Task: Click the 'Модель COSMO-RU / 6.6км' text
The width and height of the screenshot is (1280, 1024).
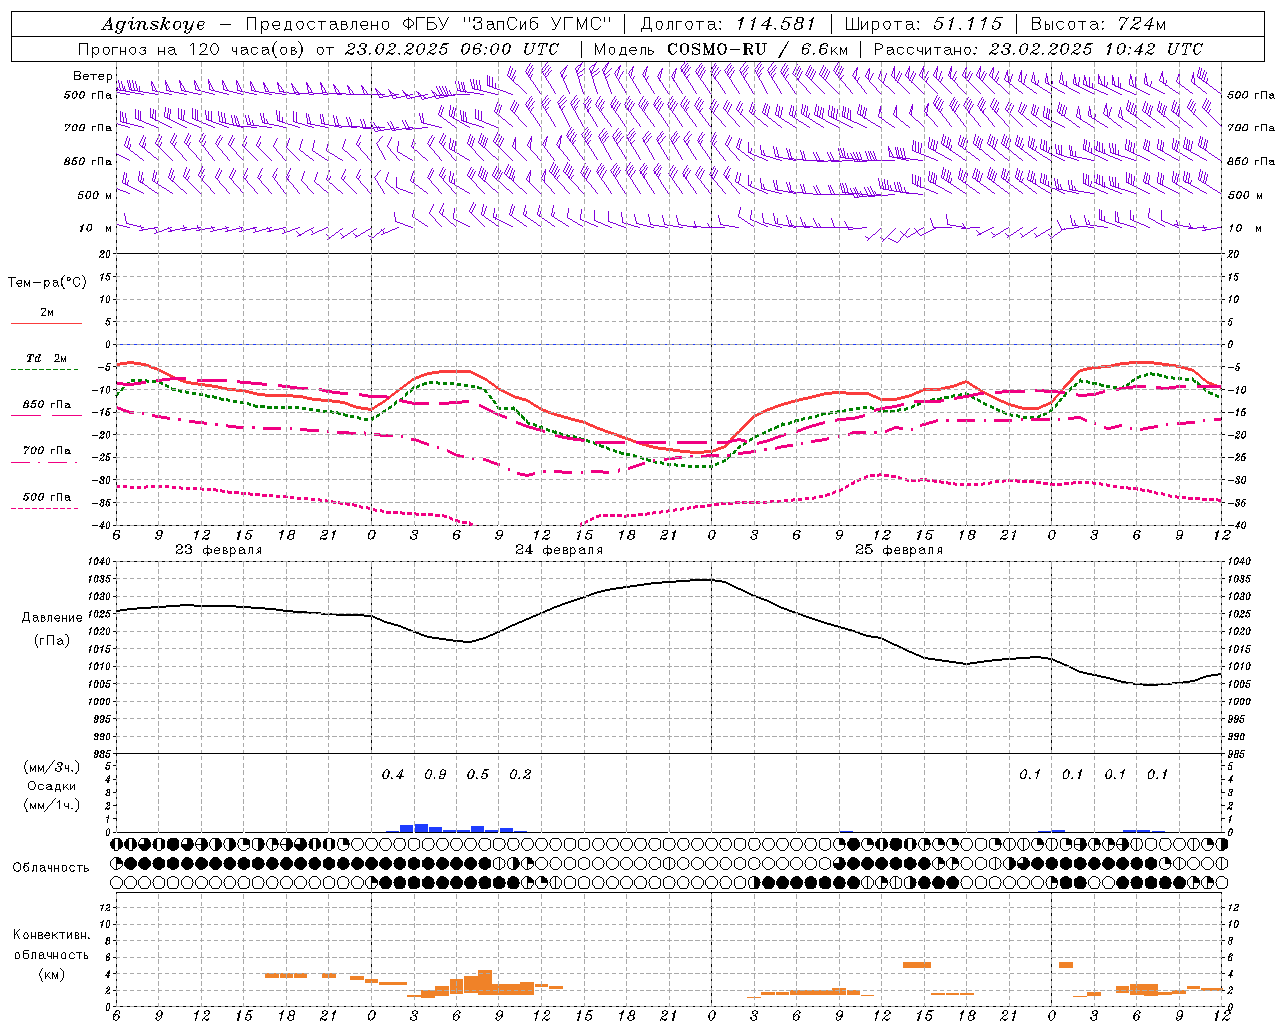Action: (721, 49)
